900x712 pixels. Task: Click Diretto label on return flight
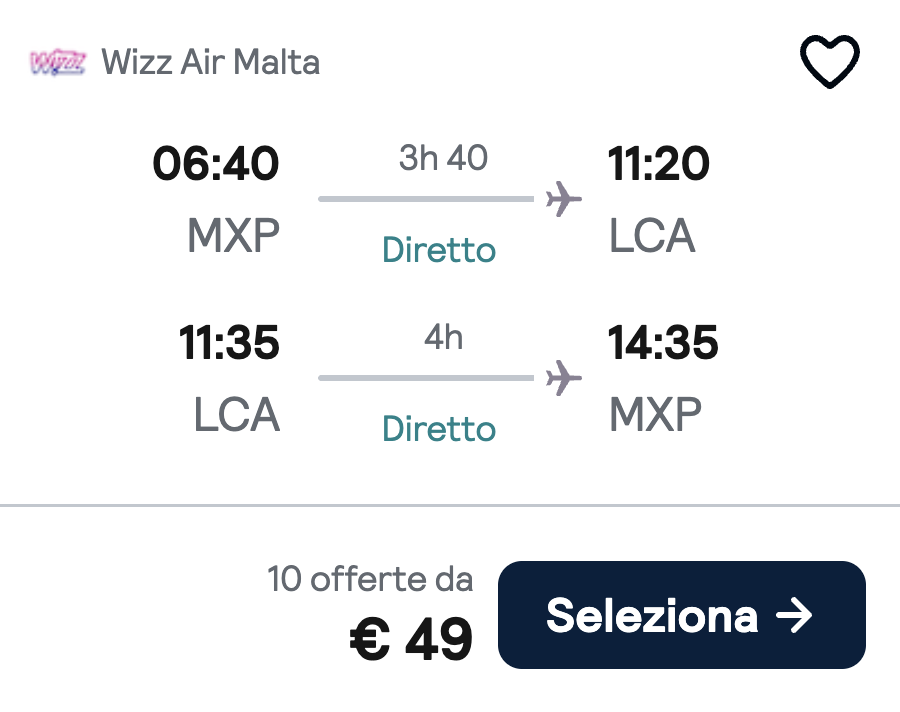(x=438, y=428)
